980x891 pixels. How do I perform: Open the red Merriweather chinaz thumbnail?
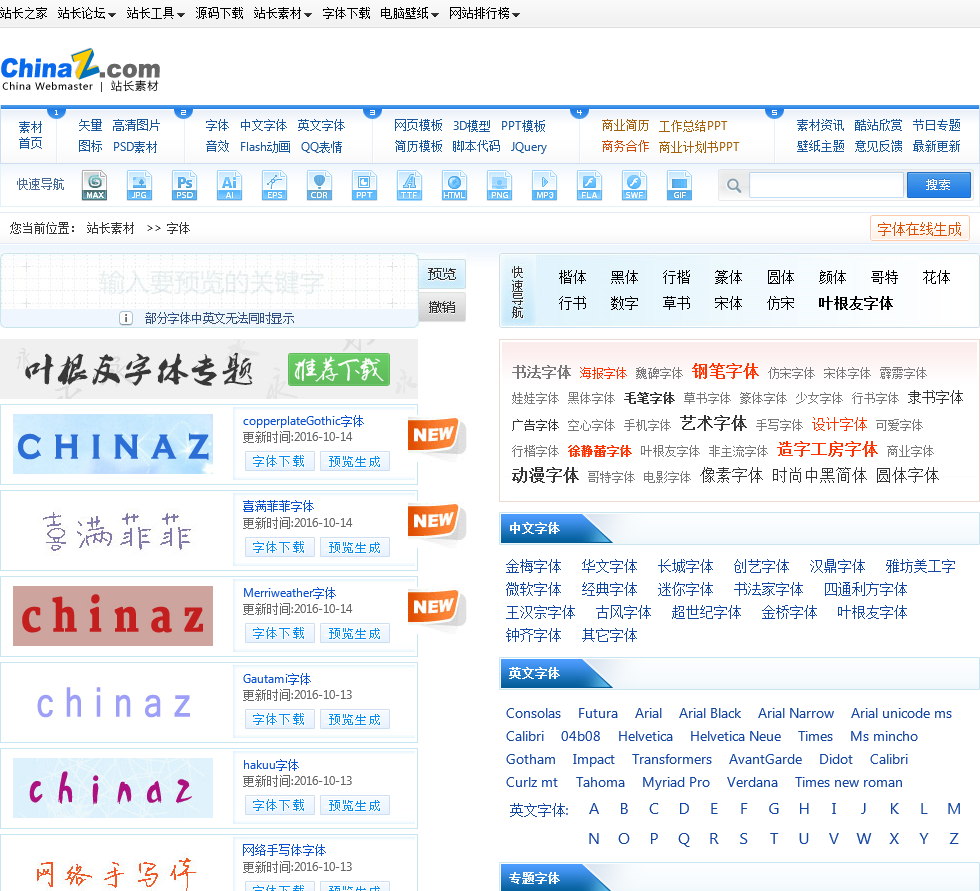point(113,616)
